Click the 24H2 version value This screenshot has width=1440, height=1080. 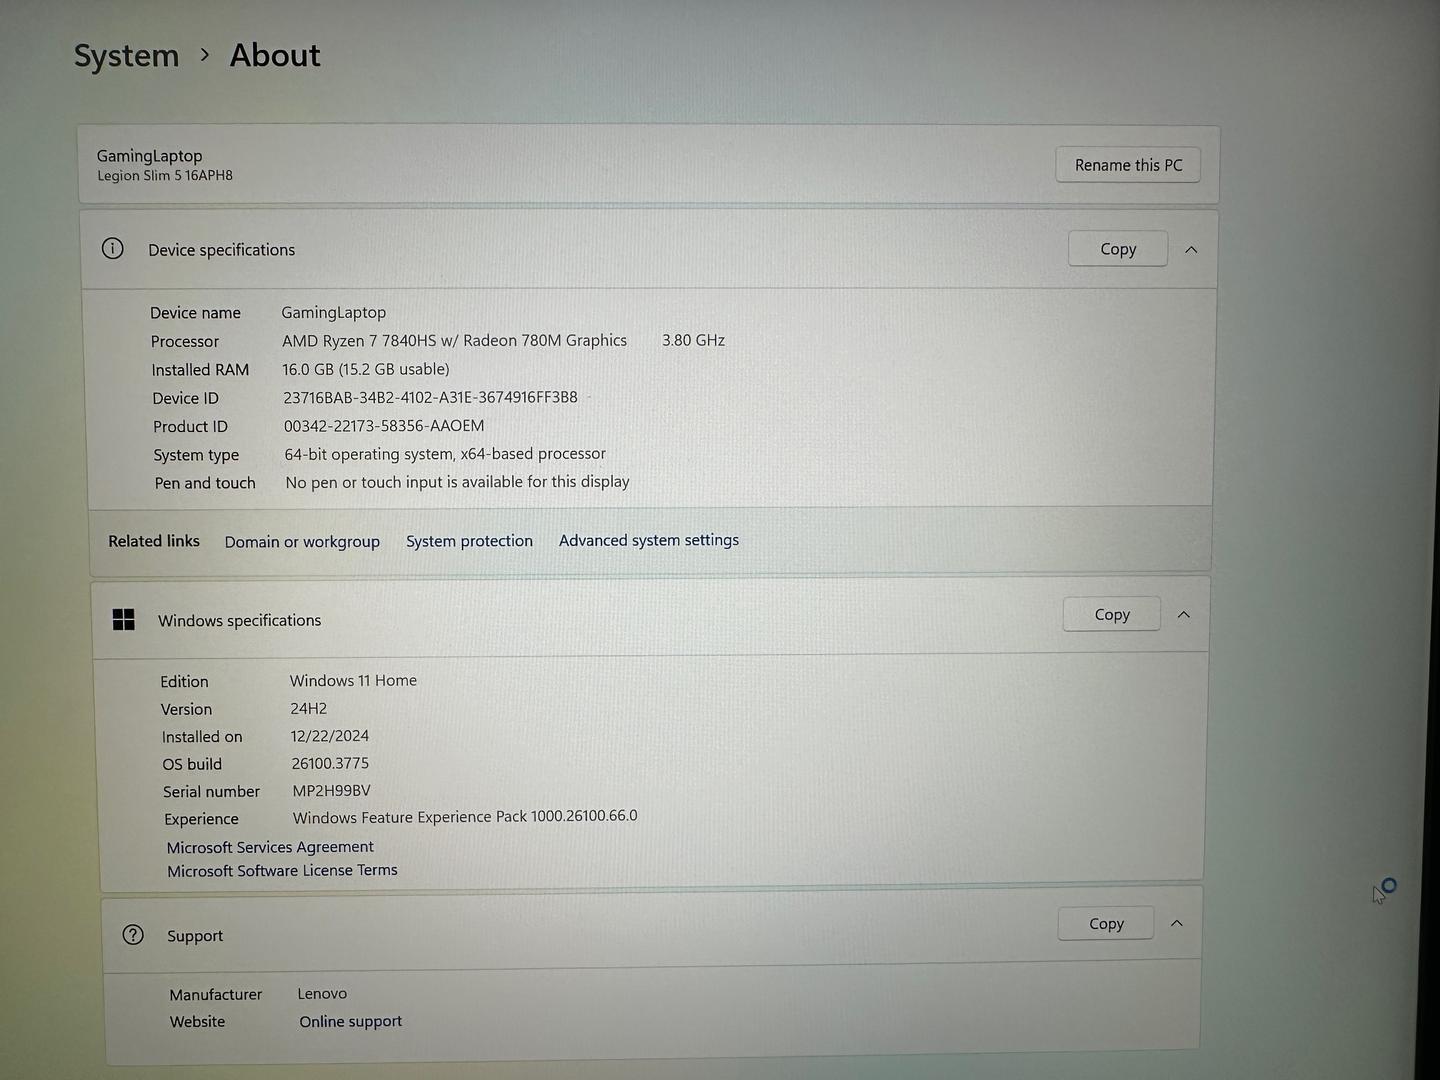pyautogui.click(x=309, y=708)
